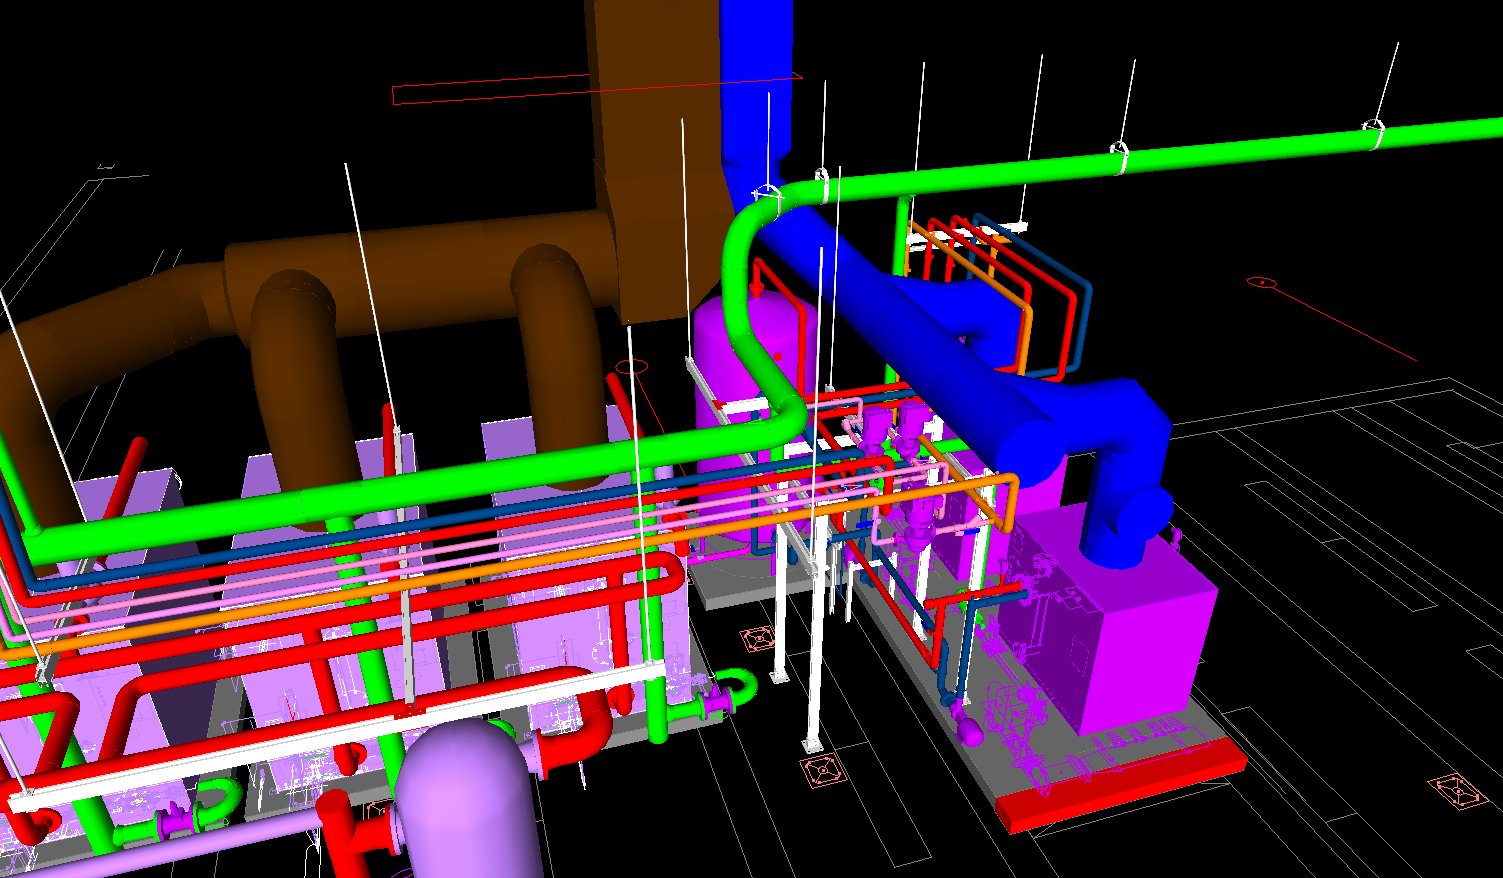Select the red floor drain symbol on the slab
1503x878 pixels.
(x=820, y=770)
